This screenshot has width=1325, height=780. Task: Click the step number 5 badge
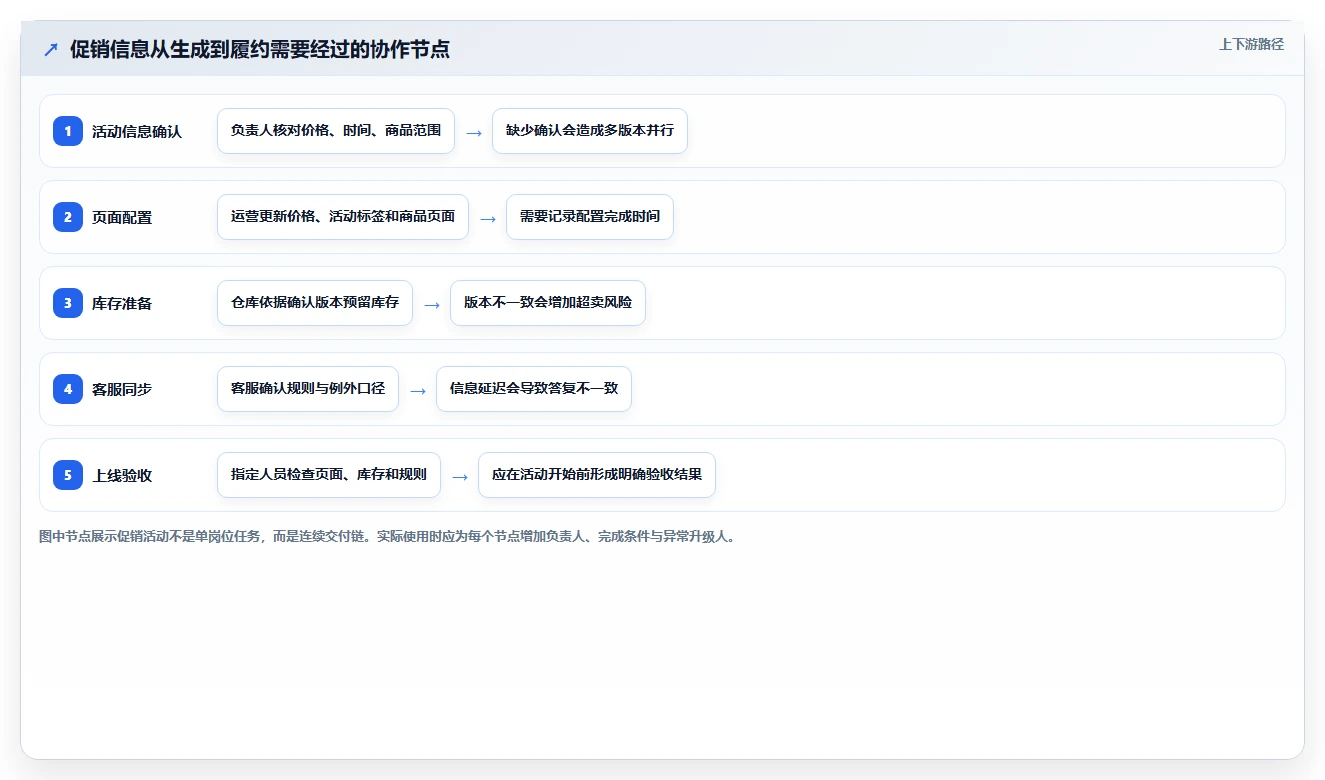(x=68, y=475)
